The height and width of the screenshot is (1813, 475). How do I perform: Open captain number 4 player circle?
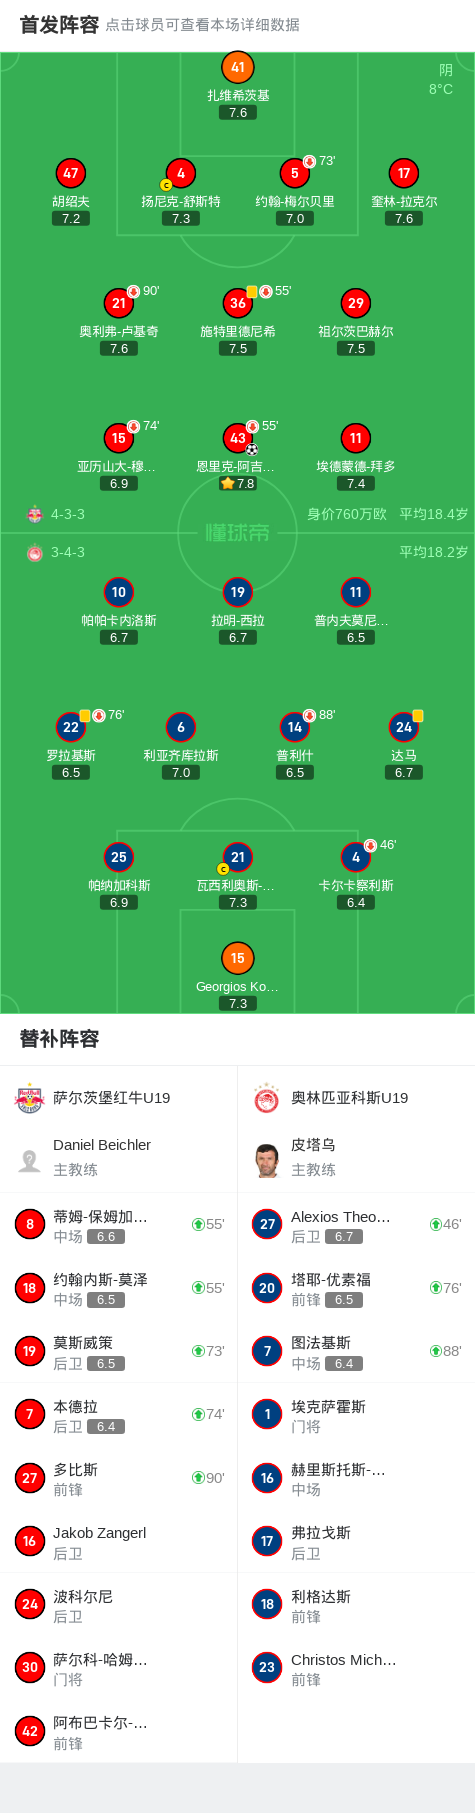181,174
